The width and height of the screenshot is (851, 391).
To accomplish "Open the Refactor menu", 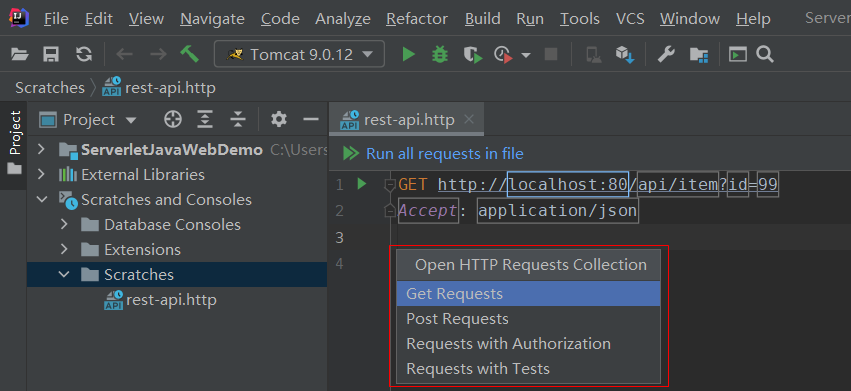I will (x=417, y=20).
